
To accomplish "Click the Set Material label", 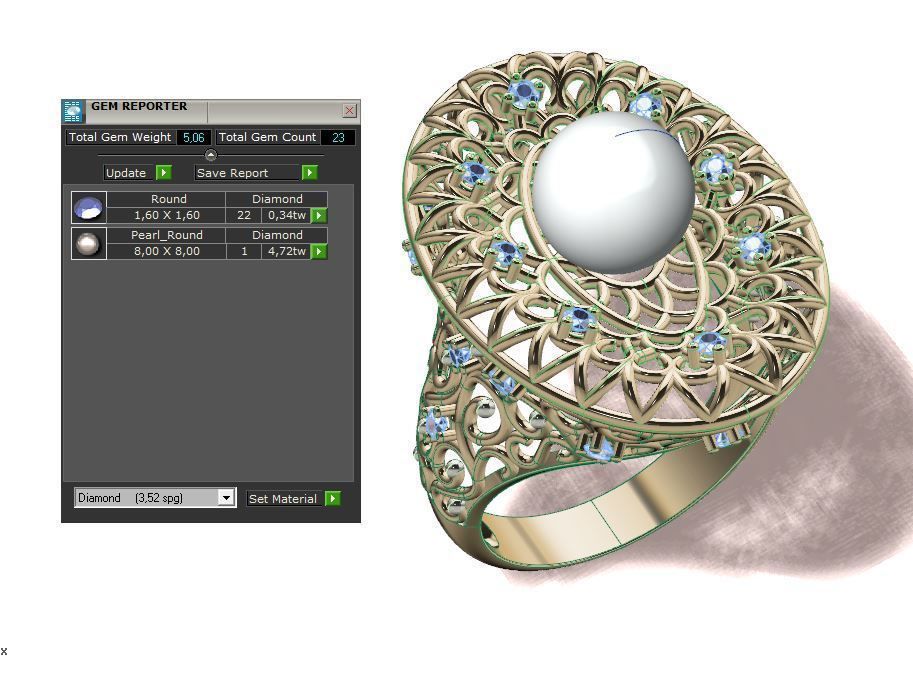I will pos(282,498).
